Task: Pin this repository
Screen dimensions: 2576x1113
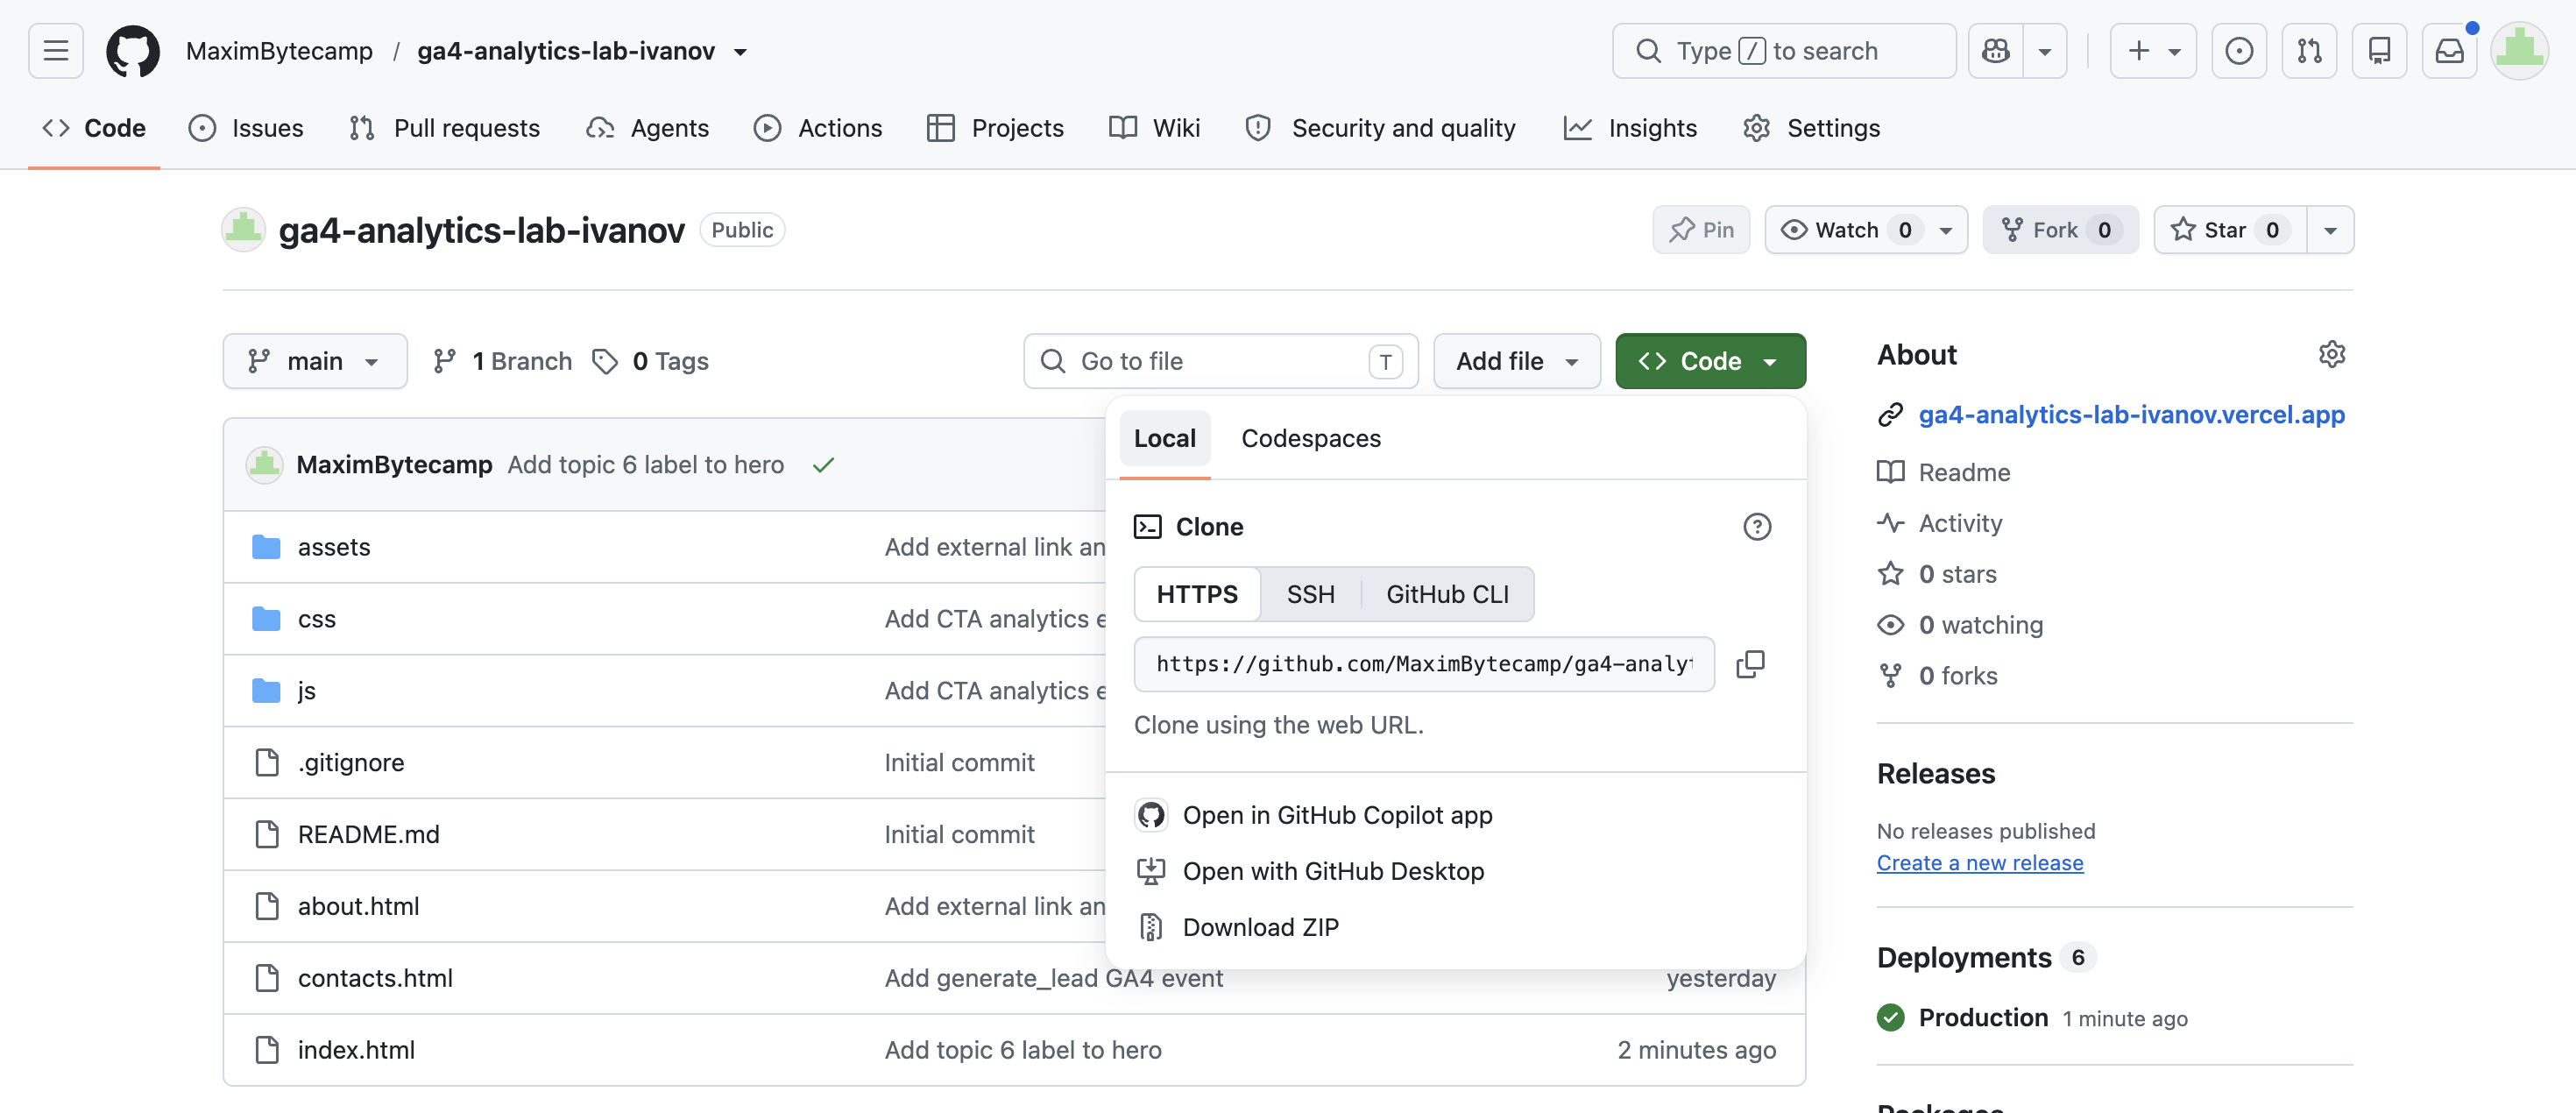Action: pyautogui.click(x=1701, y=230)
